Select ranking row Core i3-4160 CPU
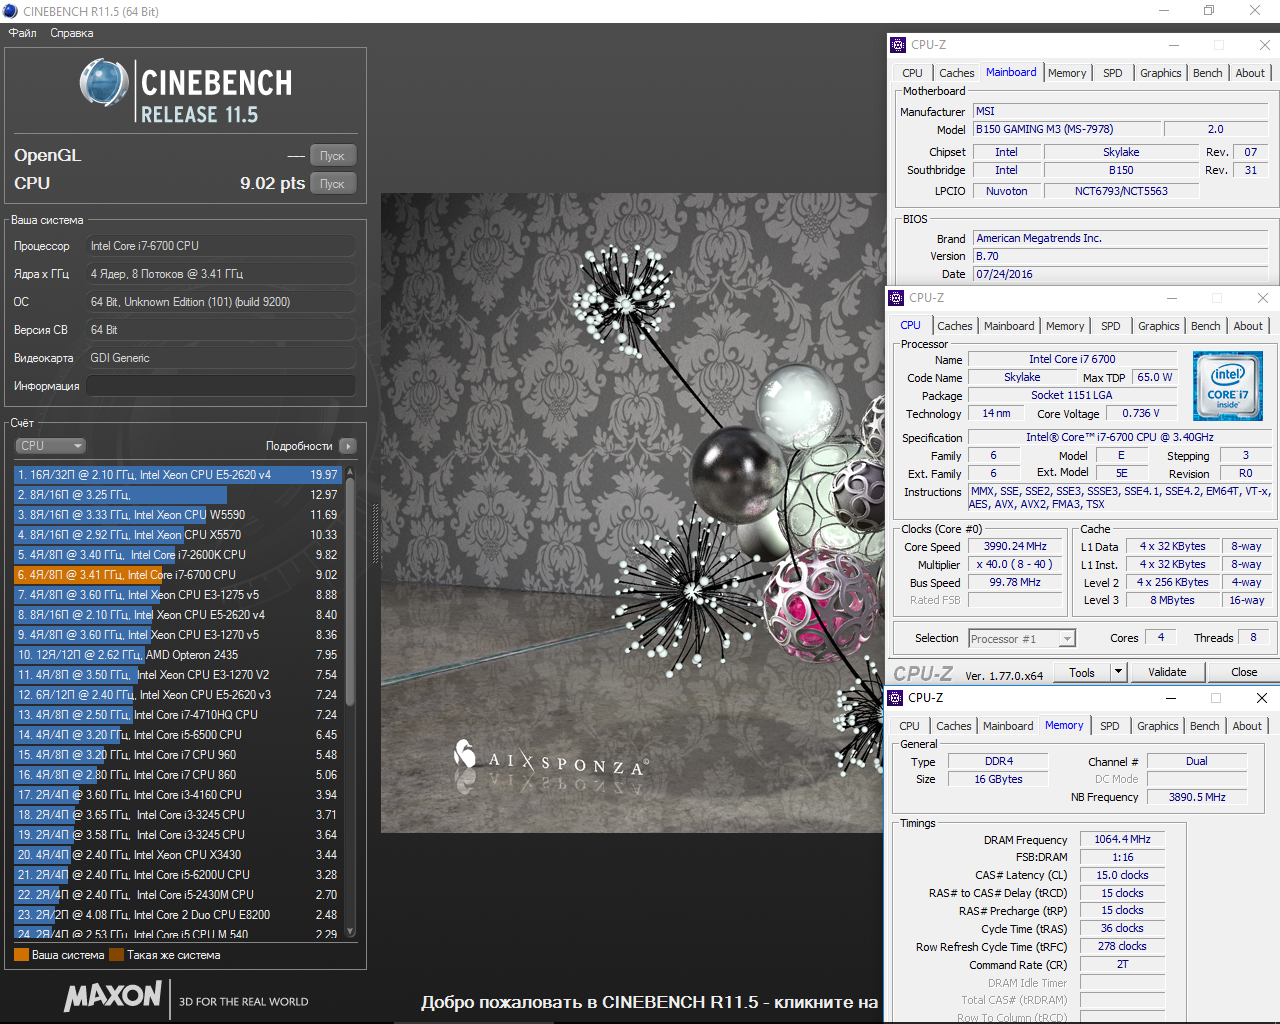The height and width of the screenshot is (1024, 1280). (x=178, y=795)
